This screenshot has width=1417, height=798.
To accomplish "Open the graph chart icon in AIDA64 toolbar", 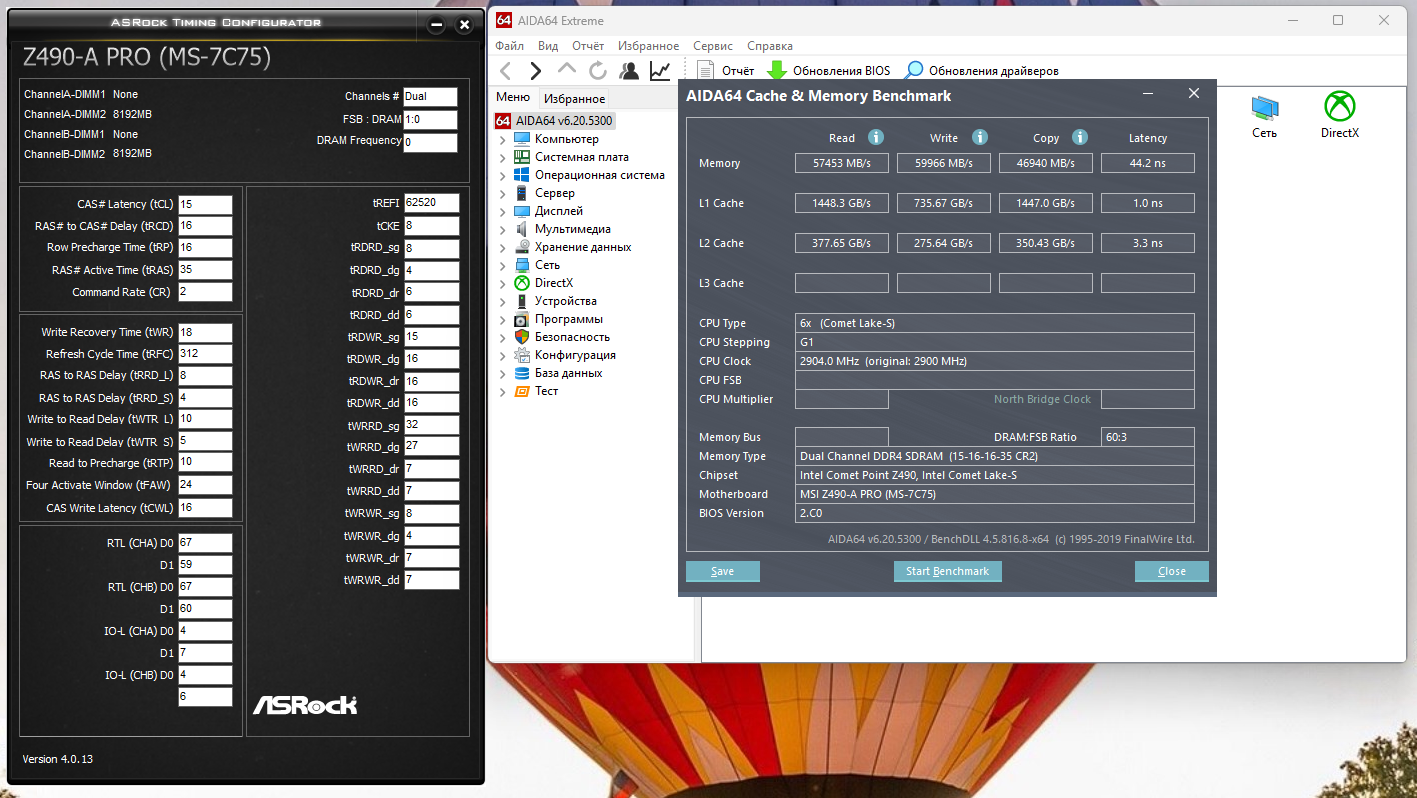I will point(660,71).
